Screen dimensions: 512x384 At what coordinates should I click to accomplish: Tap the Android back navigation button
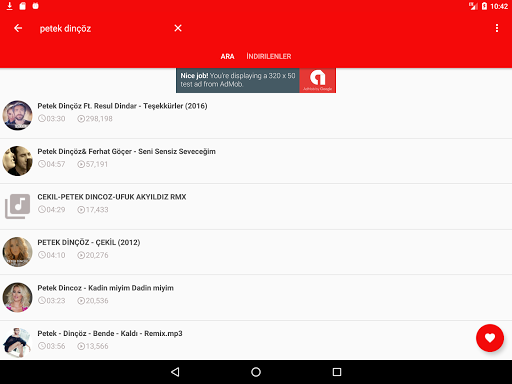click(x=175, y=372)
